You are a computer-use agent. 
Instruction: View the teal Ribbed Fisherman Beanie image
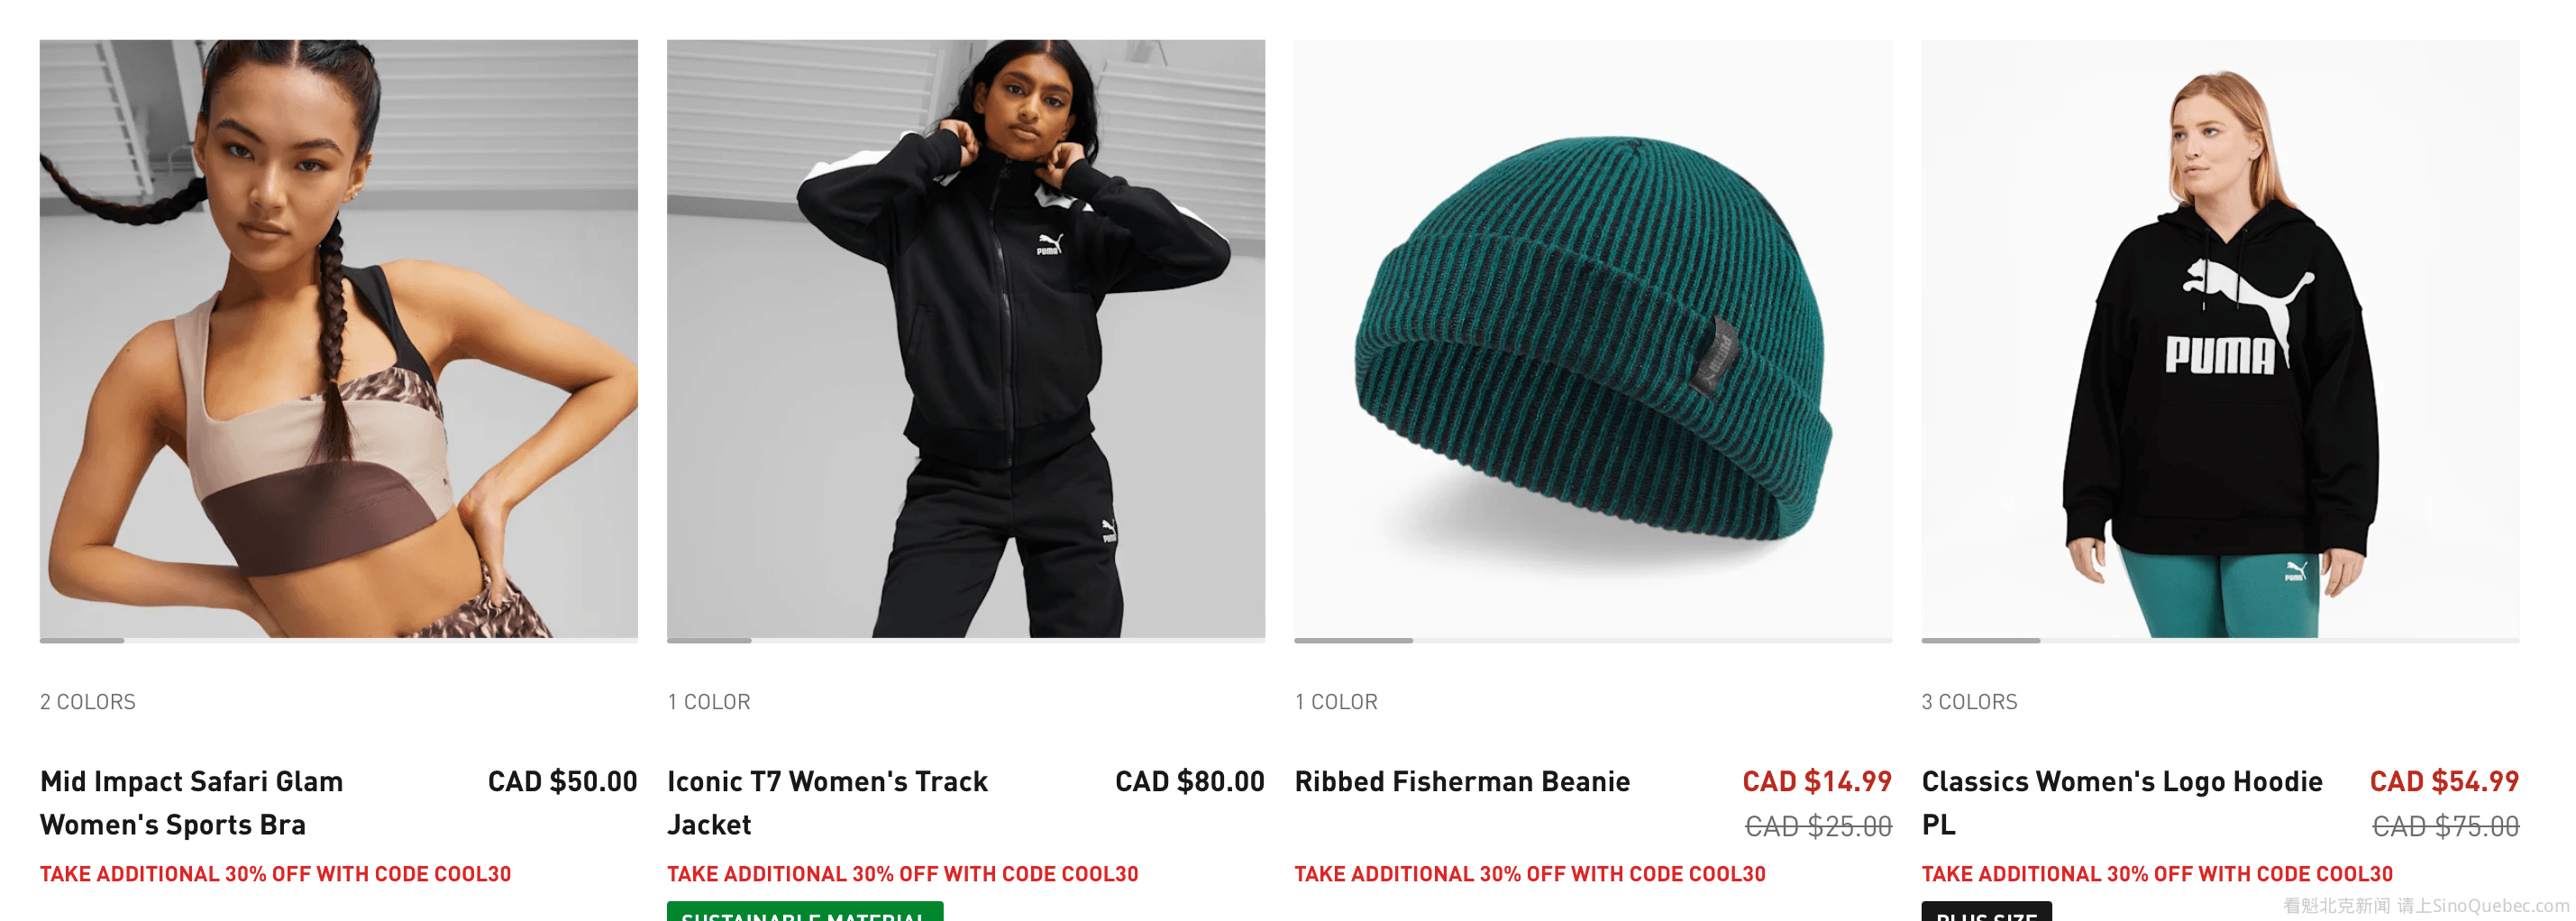1593,338
